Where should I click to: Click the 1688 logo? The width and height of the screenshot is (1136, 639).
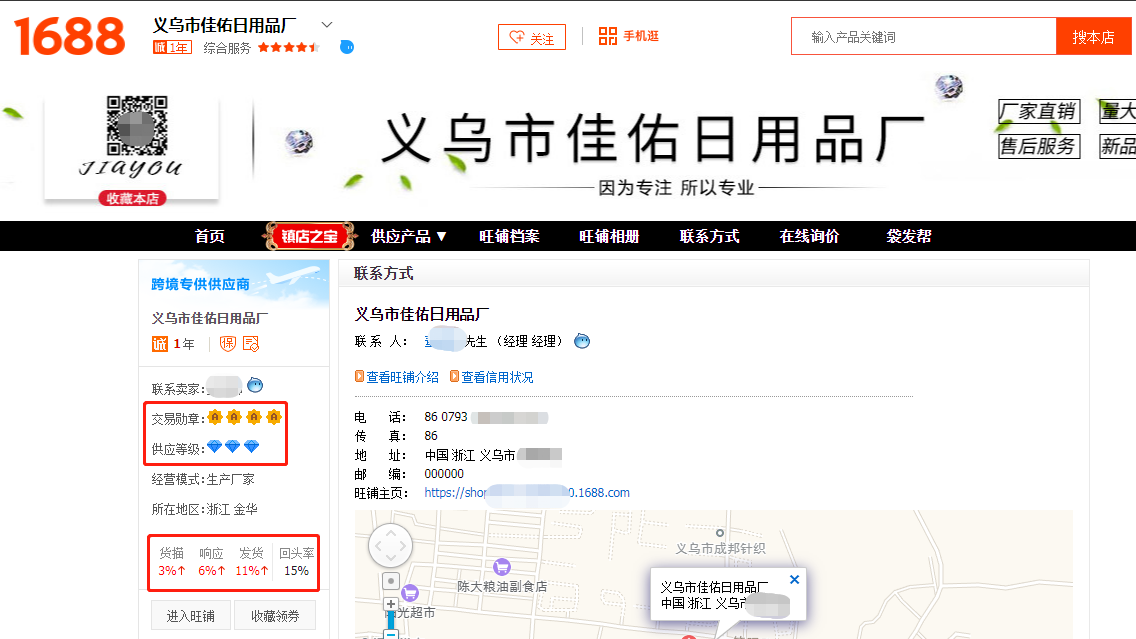[x=70, y=36]
